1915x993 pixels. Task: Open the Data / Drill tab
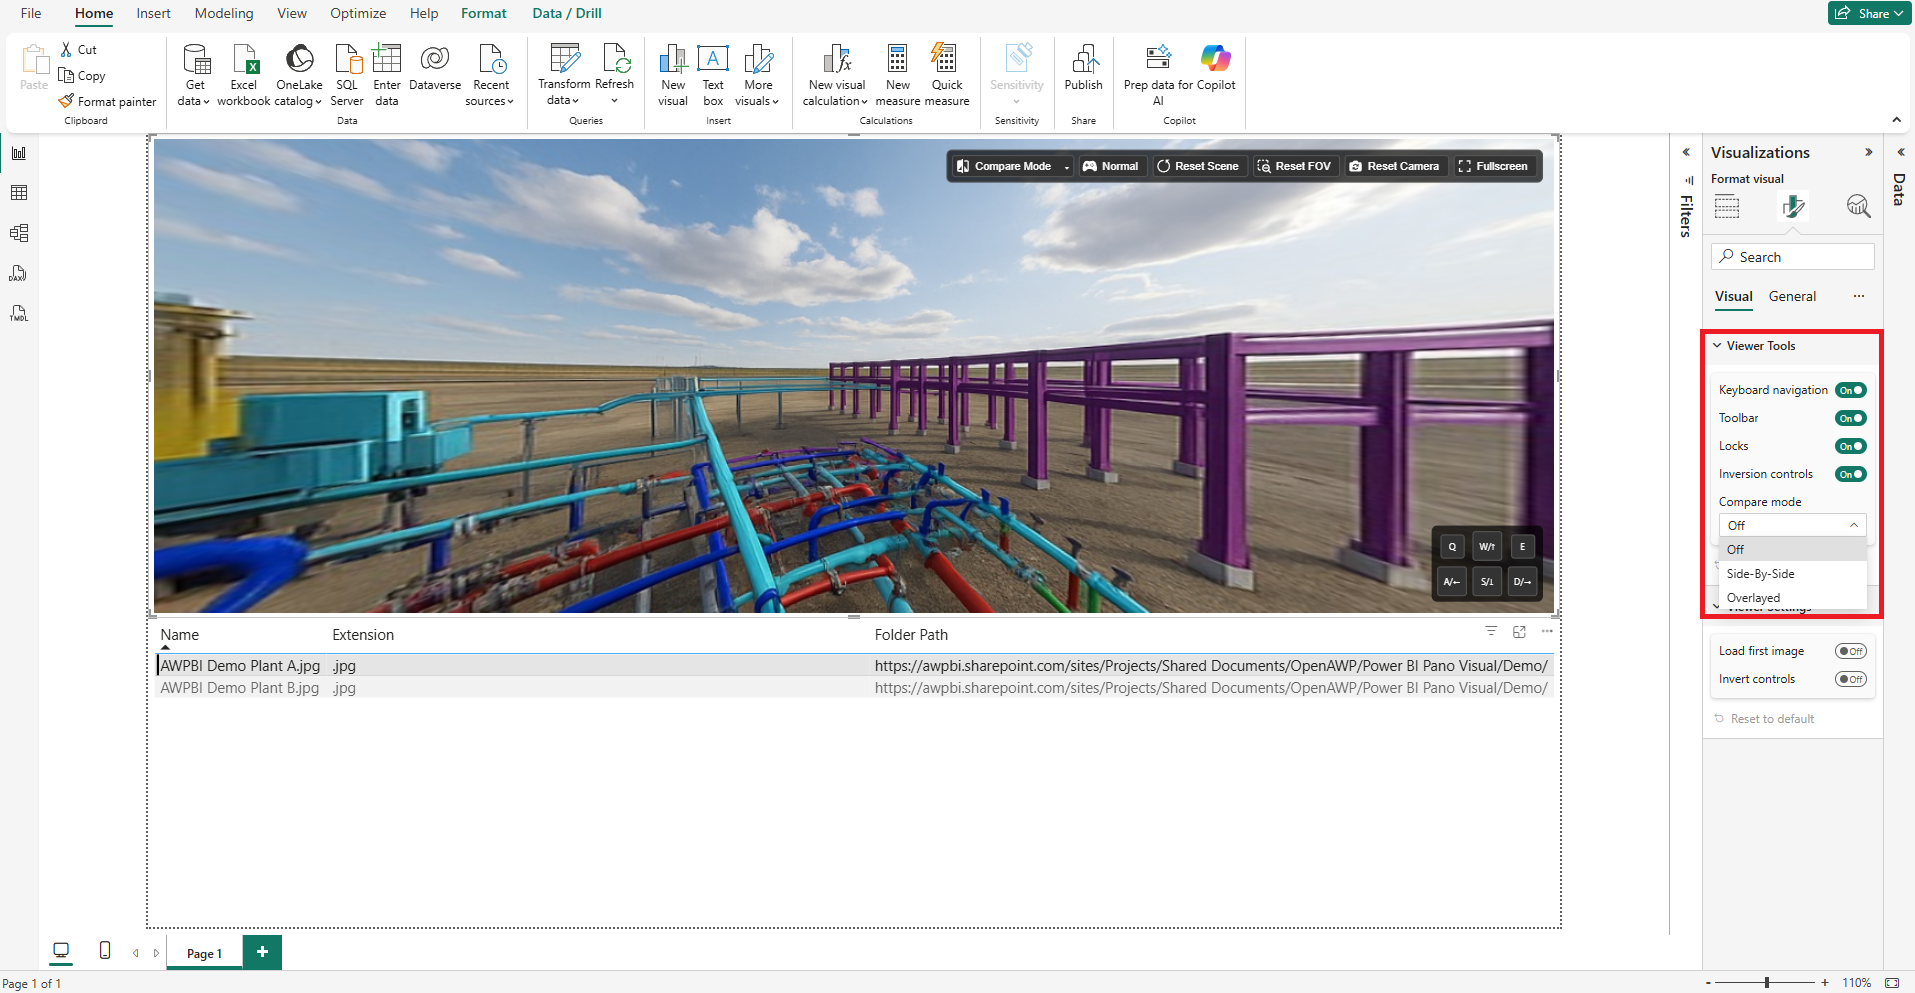(567, 13)
